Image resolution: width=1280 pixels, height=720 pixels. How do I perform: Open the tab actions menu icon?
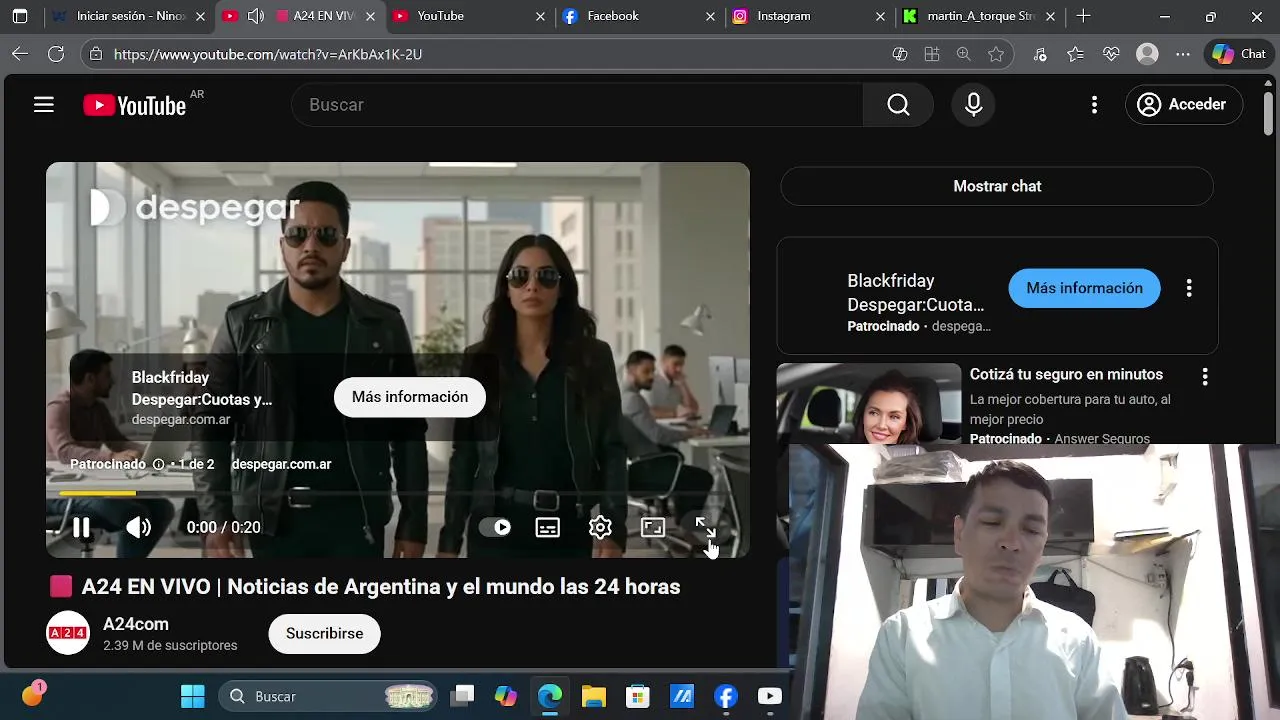tap(20, 16)
